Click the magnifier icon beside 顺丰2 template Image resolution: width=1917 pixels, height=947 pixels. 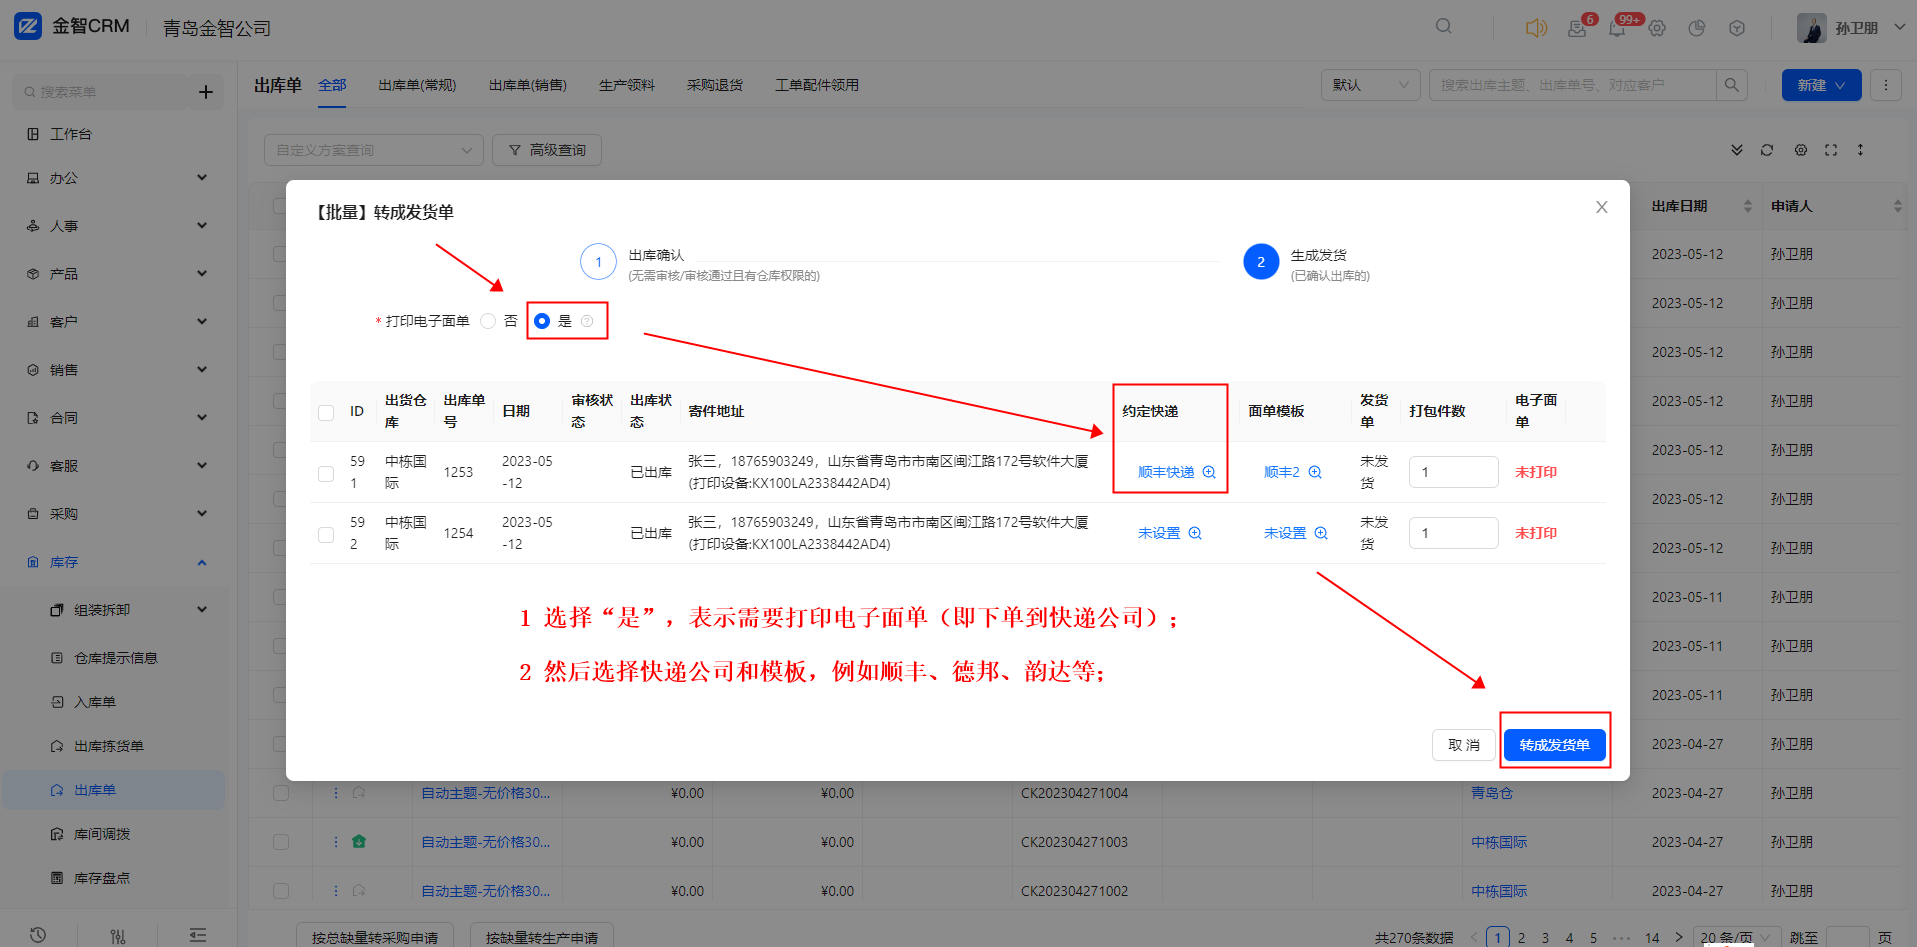[1315, 472]
